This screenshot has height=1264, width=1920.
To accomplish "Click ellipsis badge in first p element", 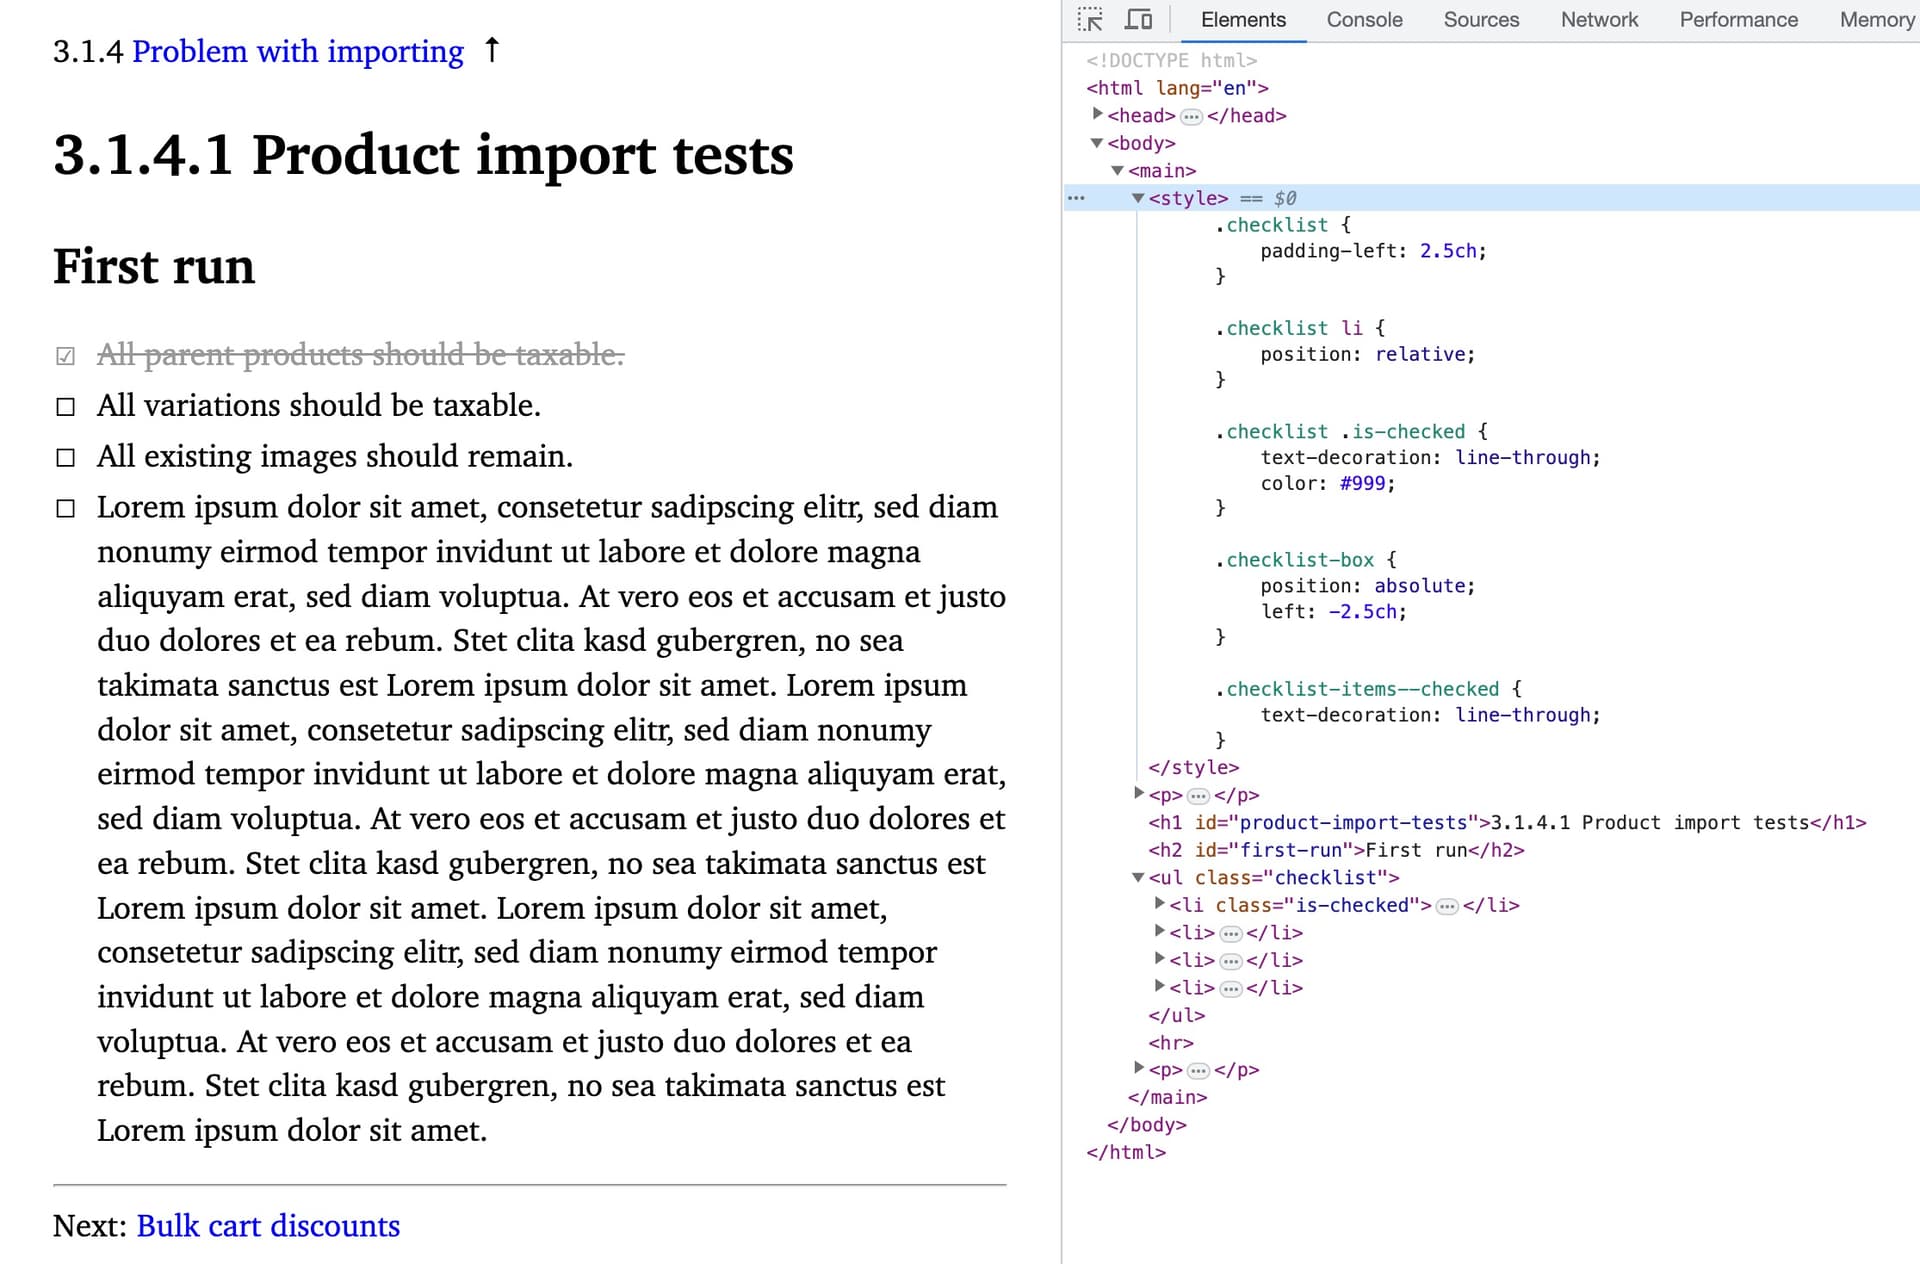I will pyautogui.click(x=1198, y=796).
